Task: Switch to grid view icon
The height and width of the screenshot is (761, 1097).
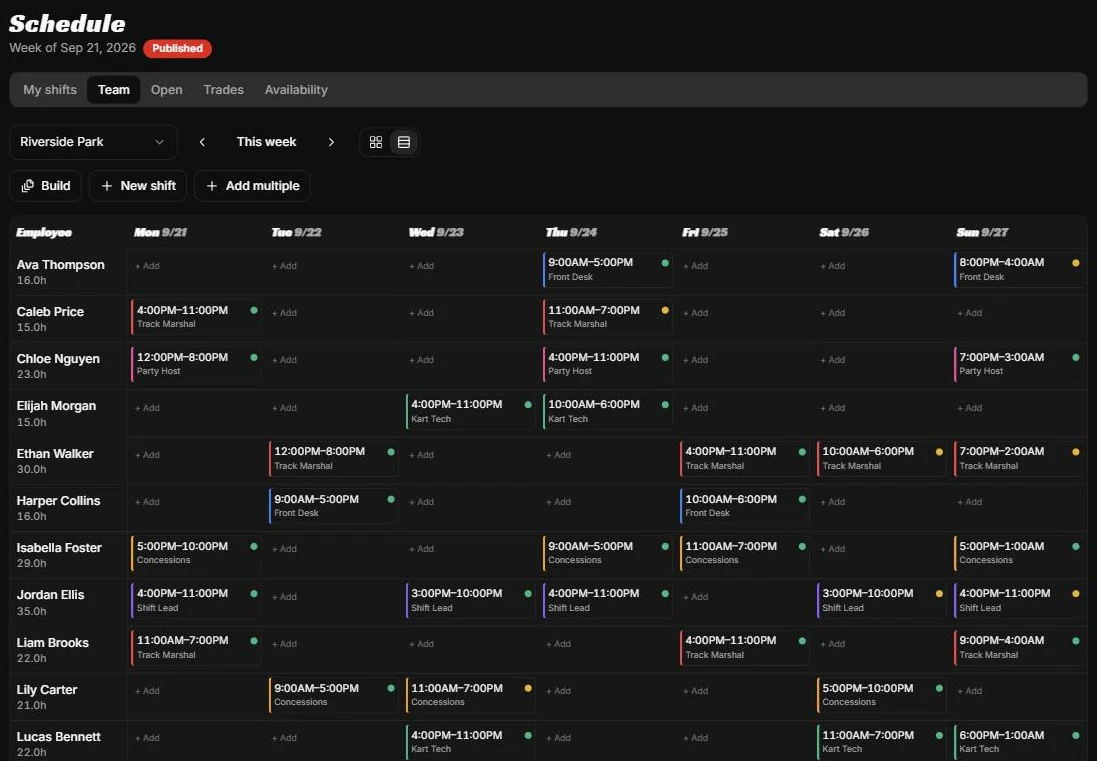Action: tap(376, 142)
